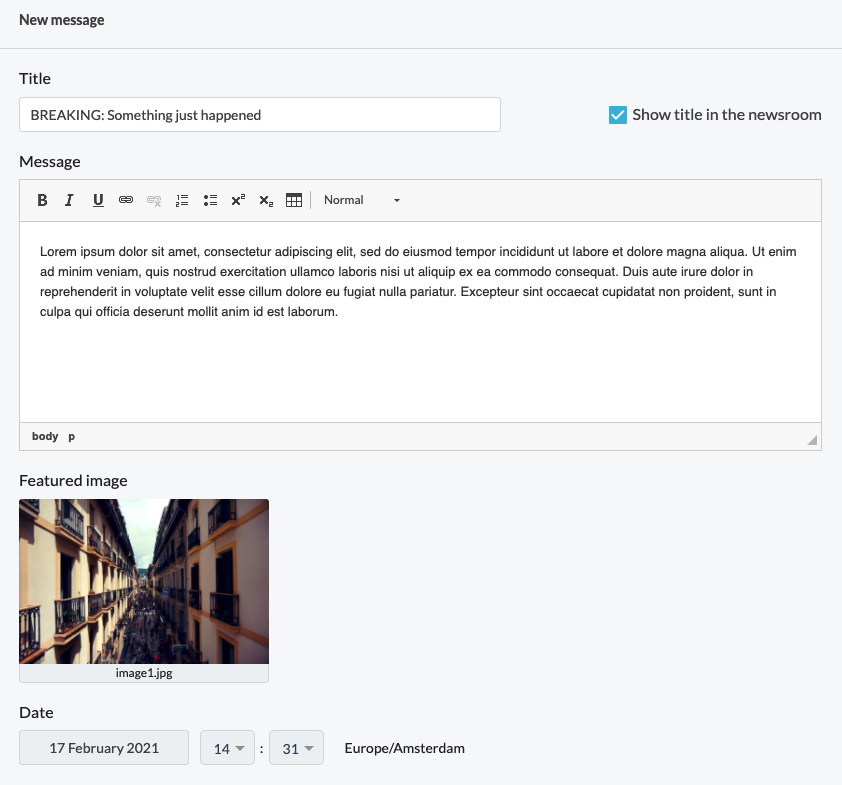Open the hour dropdown showing 14
This screenshot has height=785, width=842.
pos(227,748)
